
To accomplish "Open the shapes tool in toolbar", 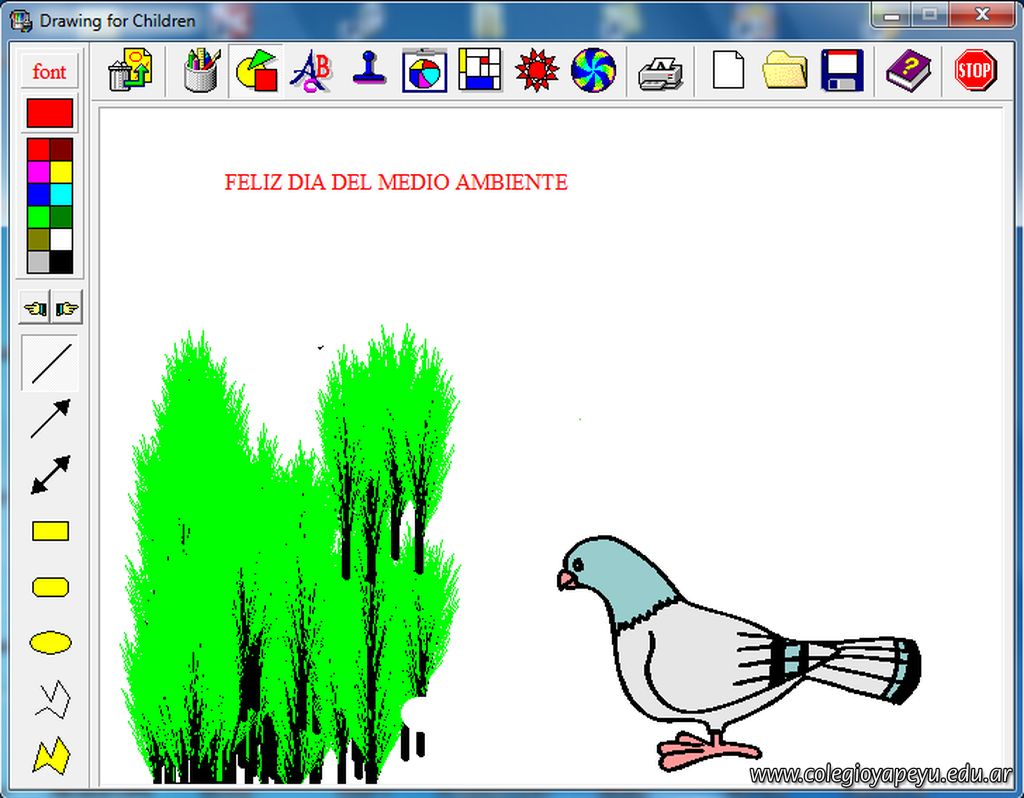I will coord(256,71).
